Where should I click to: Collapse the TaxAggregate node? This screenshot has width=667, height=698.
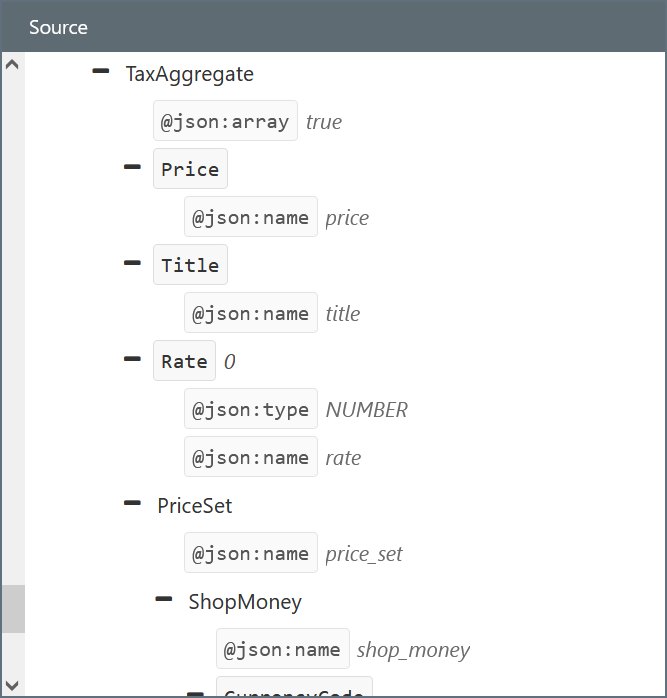(x=100, y=72)
